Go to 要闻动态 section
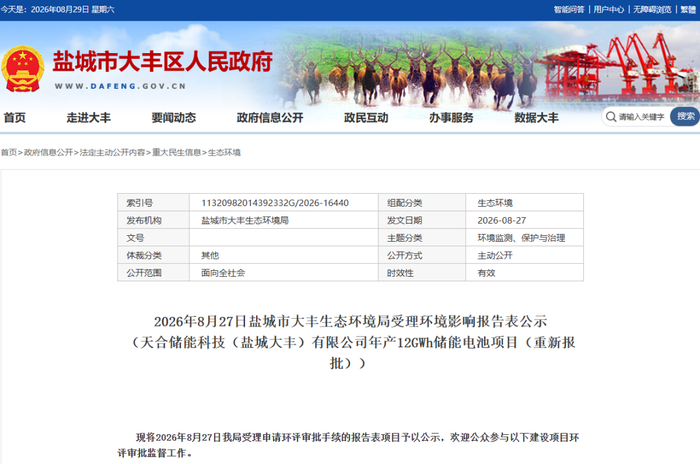 pos(174,117)
